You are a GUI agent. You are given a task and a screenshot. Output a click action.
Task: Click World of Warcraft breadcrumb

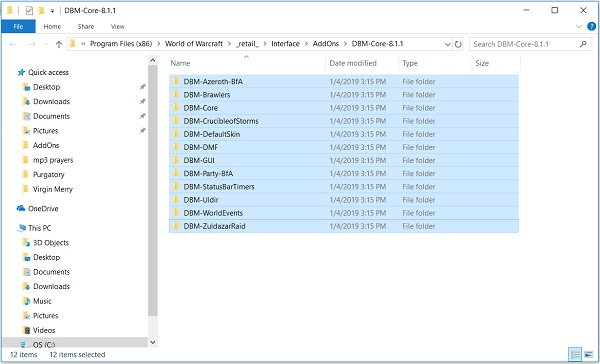194,44
